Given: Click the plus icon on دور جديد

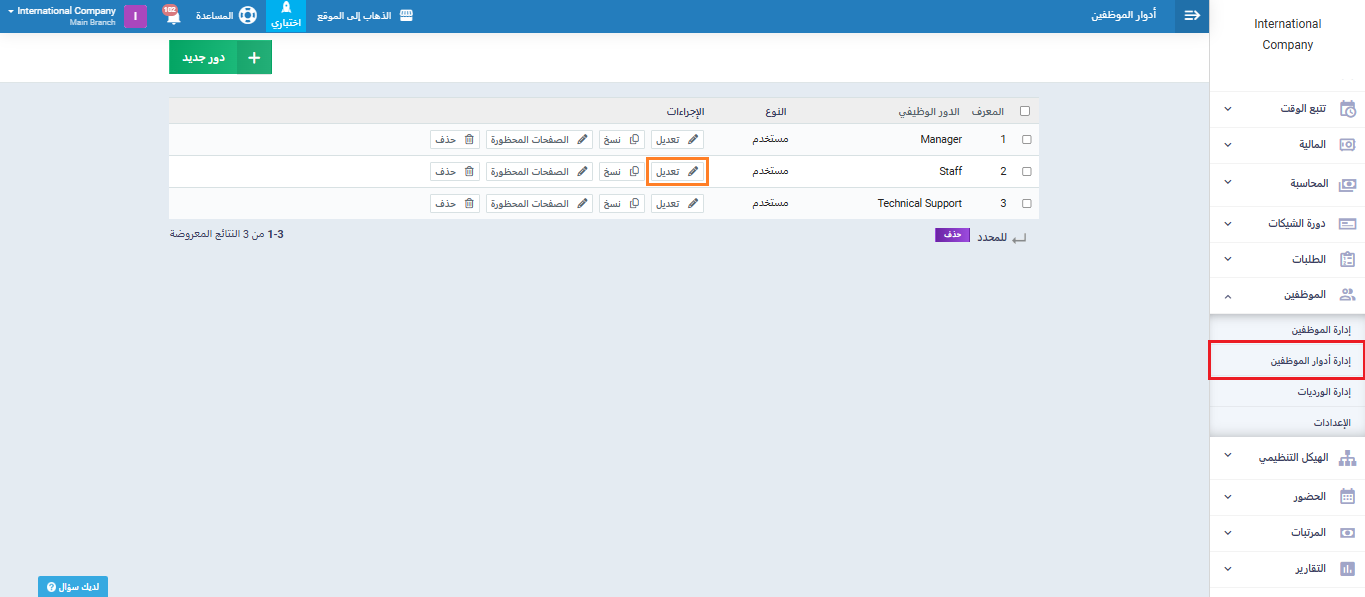Looking at the screenshot, I should pyautogui.click(x=254, y=58).
